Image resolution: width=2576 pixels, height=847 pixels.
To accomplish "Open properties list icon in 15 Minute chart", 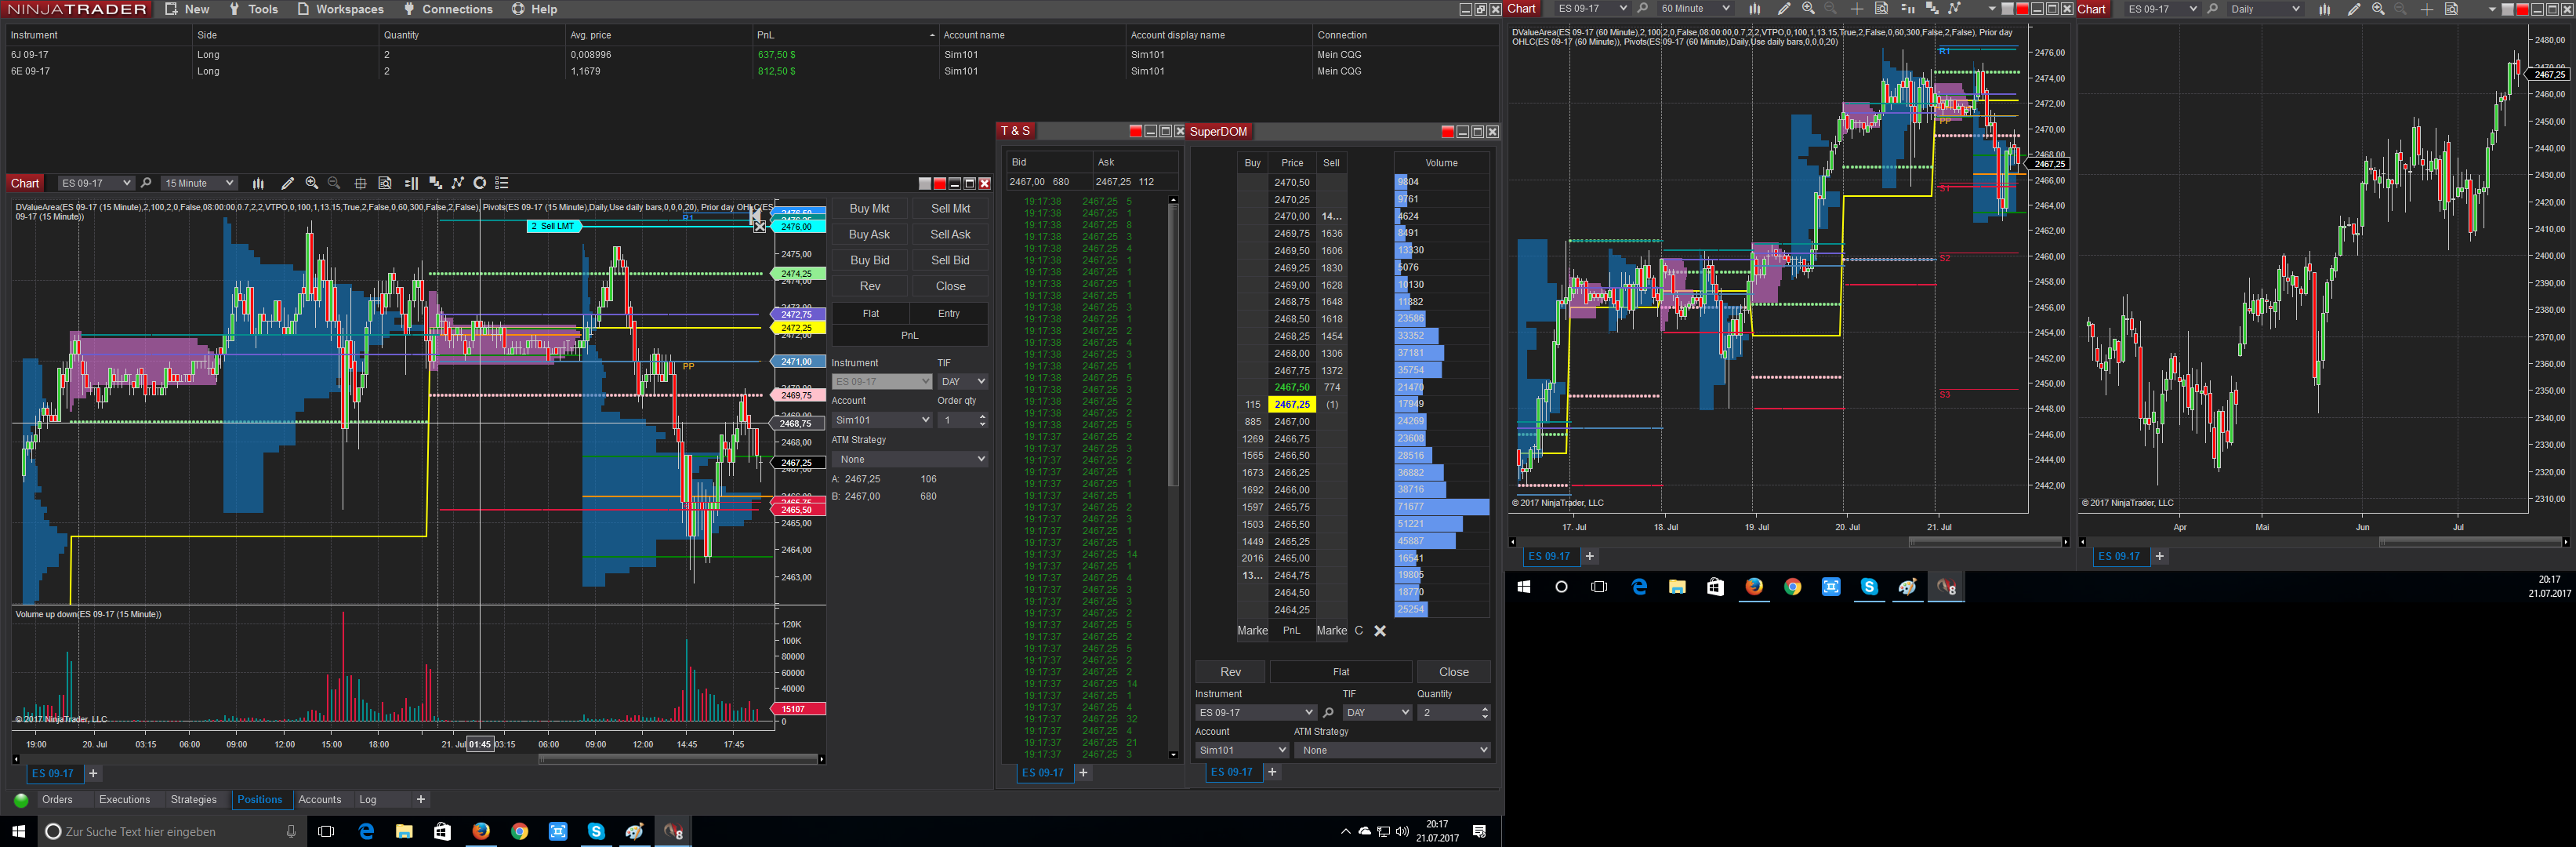I will [502, 183].
